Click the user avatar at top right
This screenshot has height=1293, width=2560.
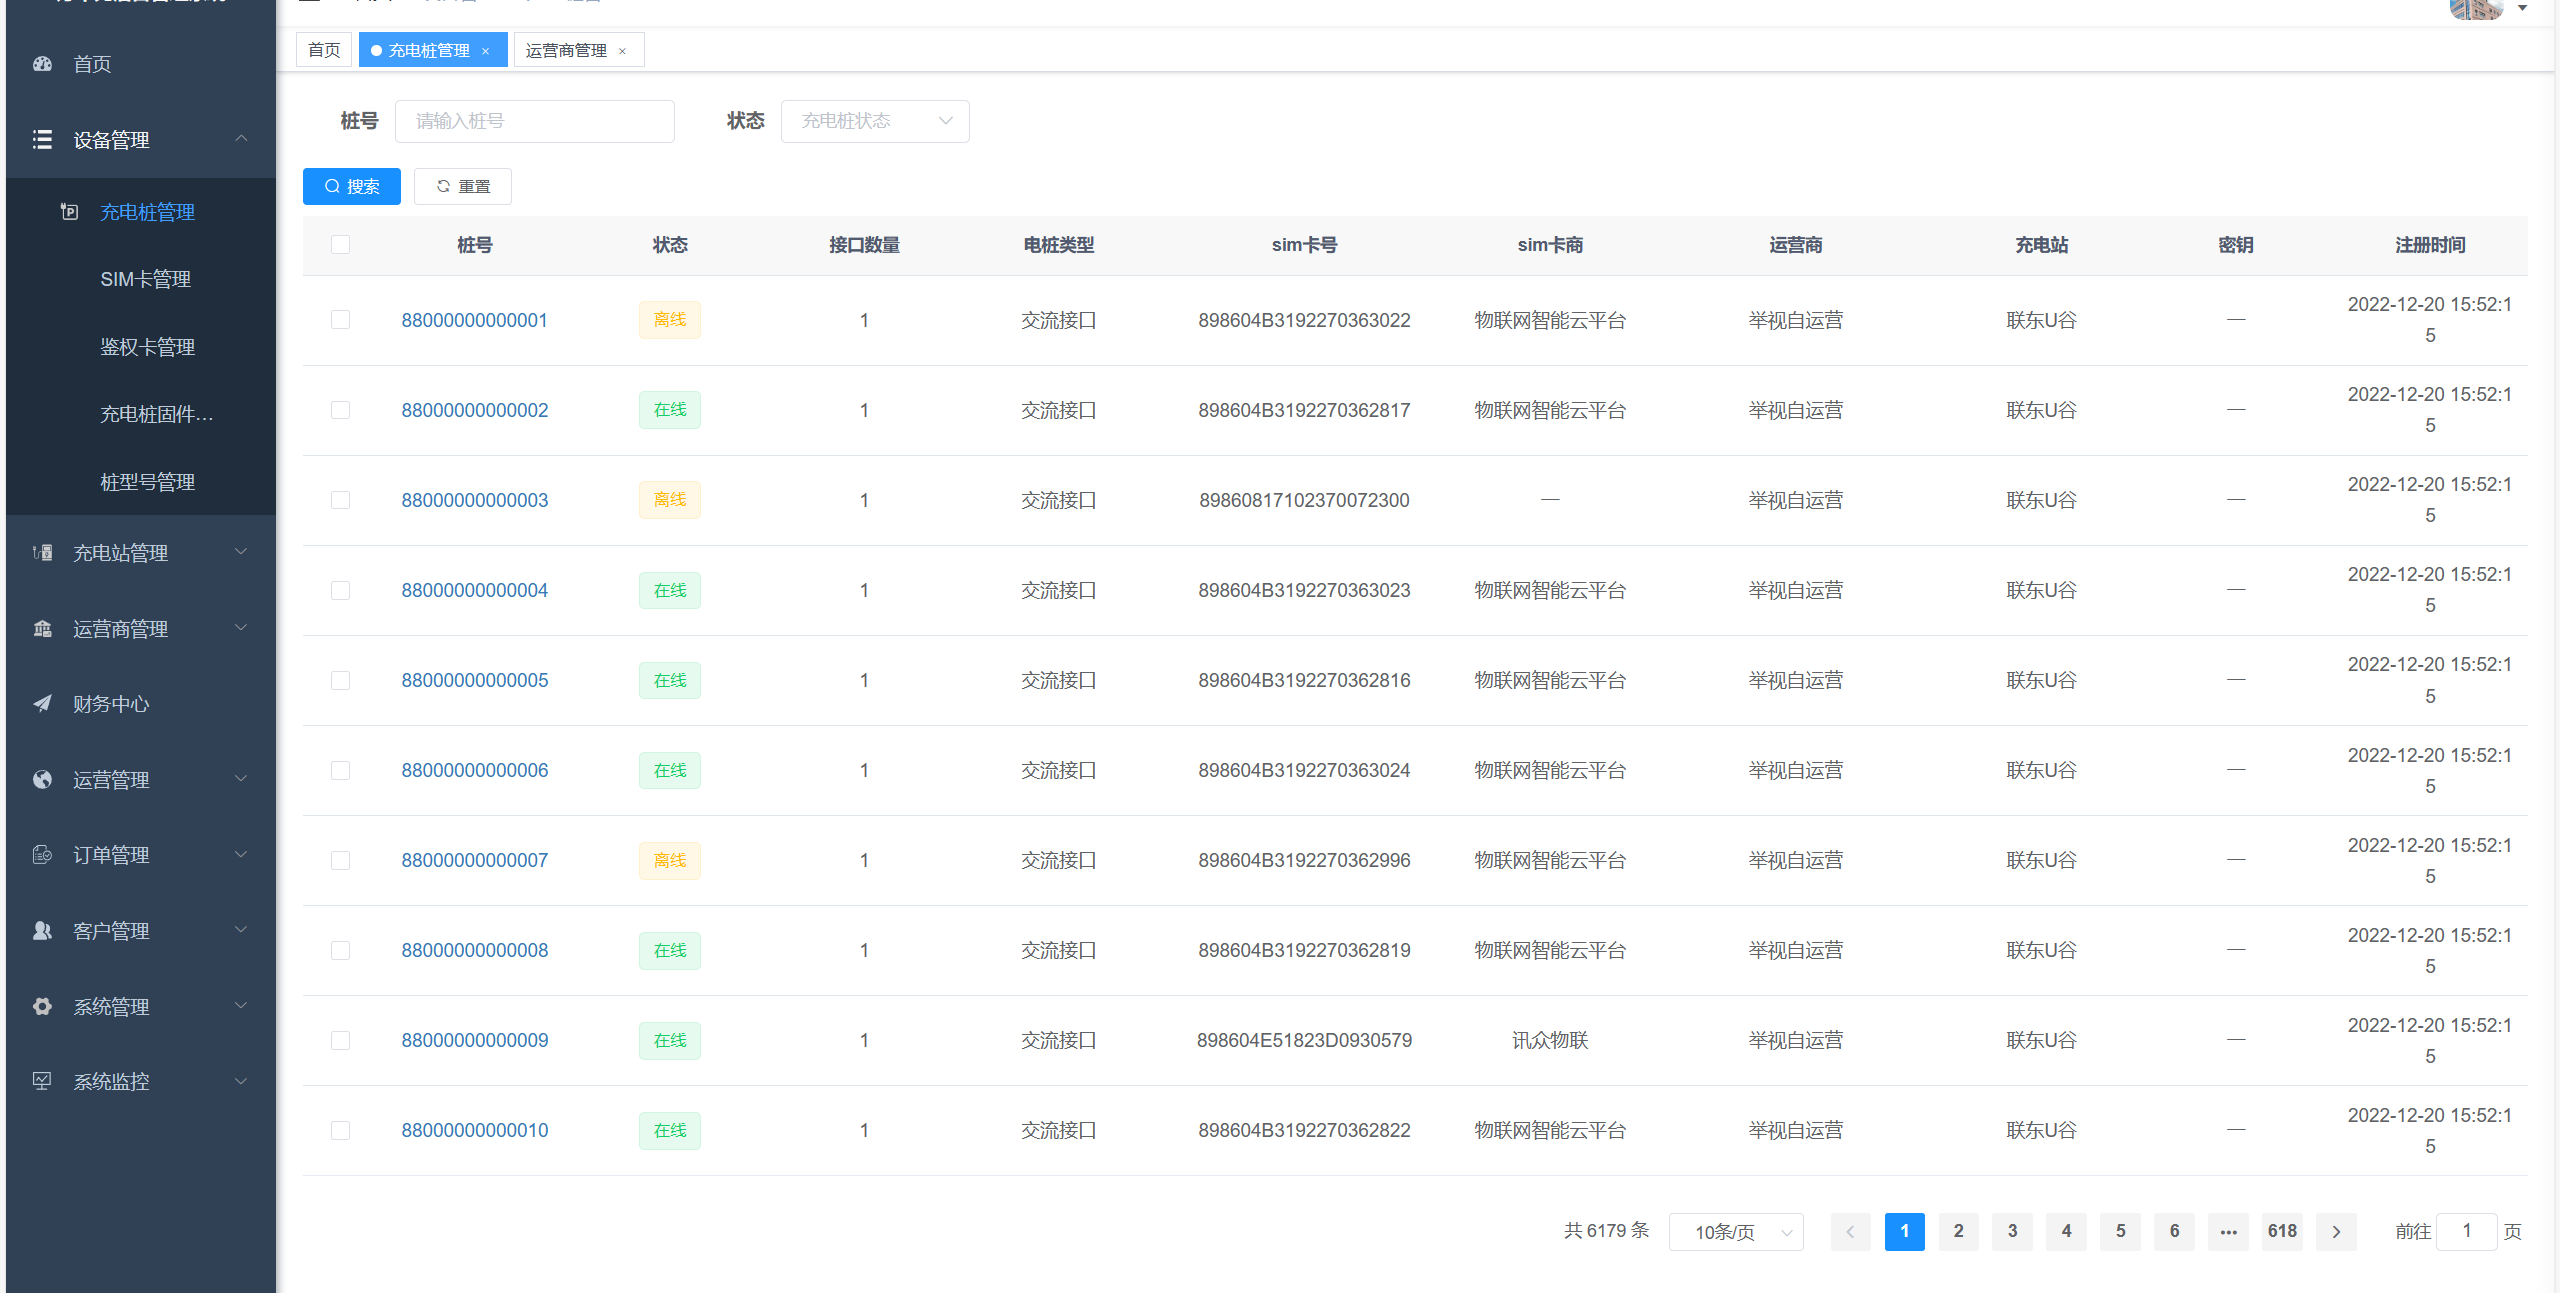pos(2477,9)
